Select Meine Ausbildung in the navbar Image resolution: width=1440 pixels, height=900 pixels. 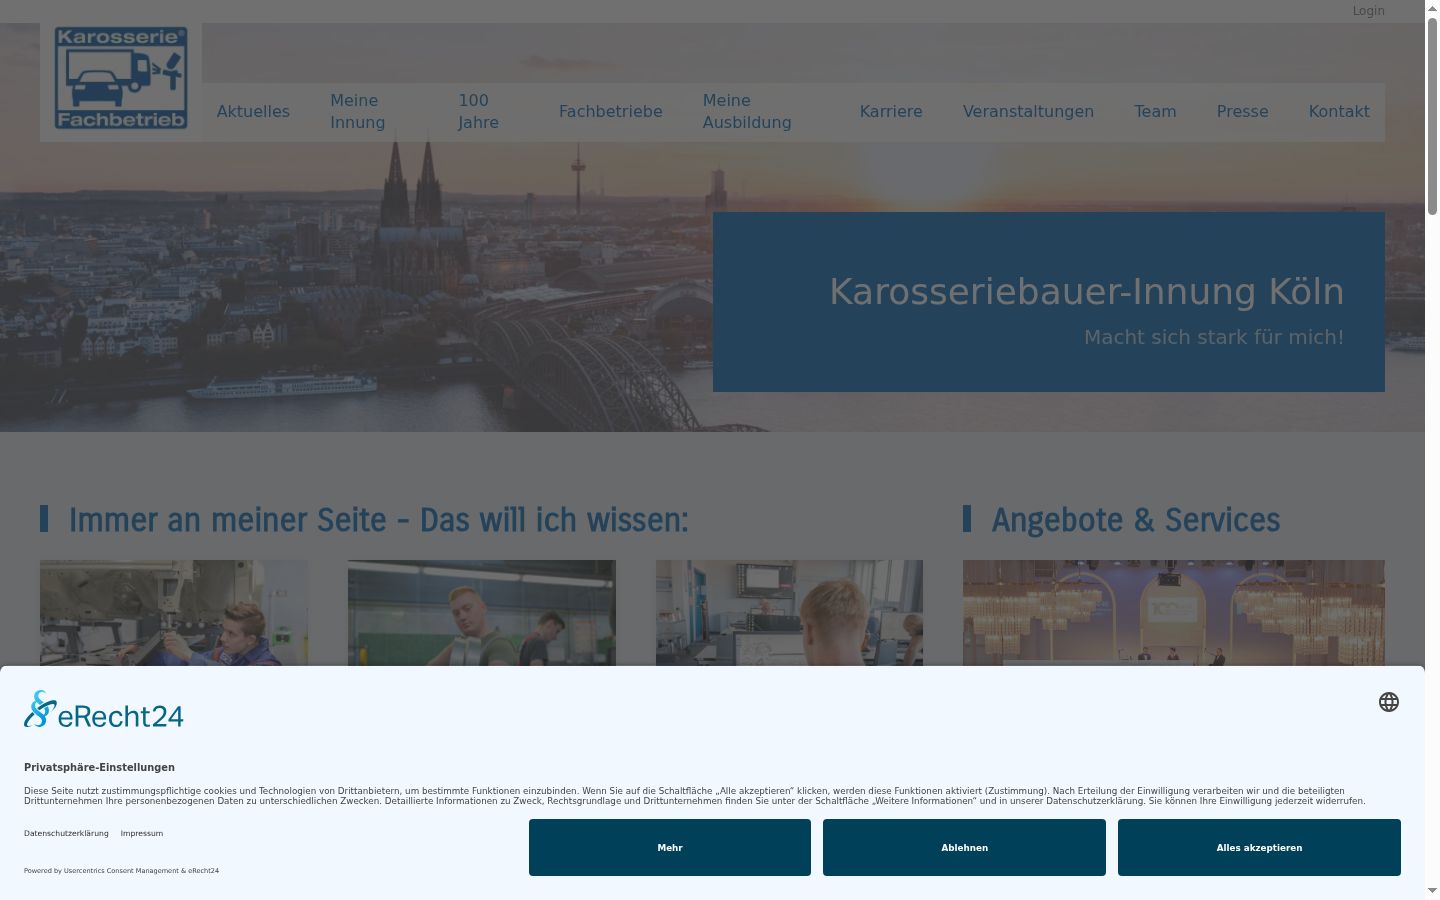[747, 111]
